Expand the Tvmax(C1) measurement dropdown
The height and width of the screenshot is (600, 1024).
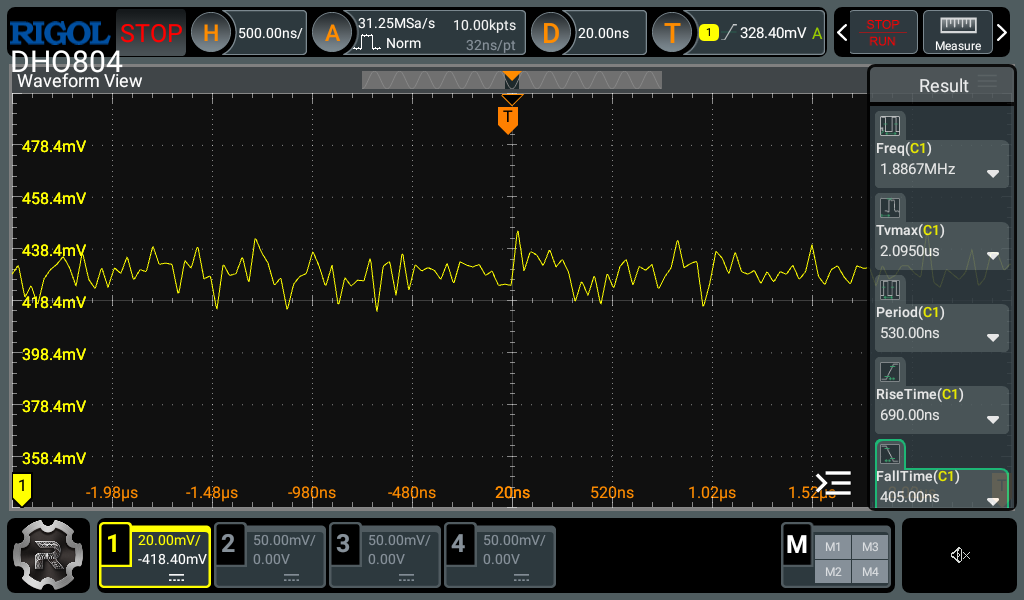pyautogui.click(x=993, y=255)
